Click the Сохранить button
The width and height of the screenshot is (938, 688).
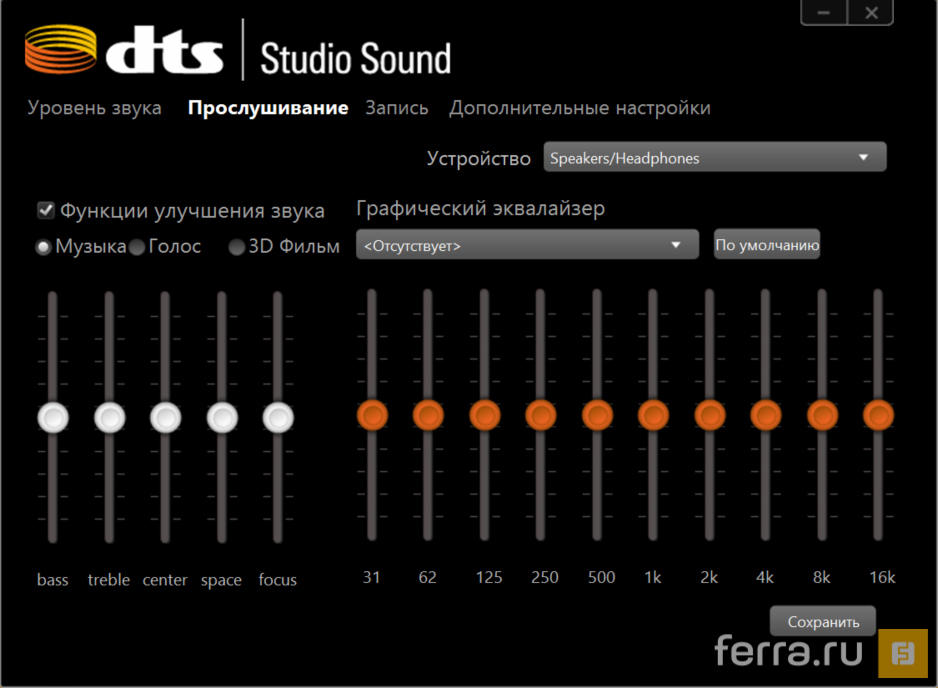823,622
